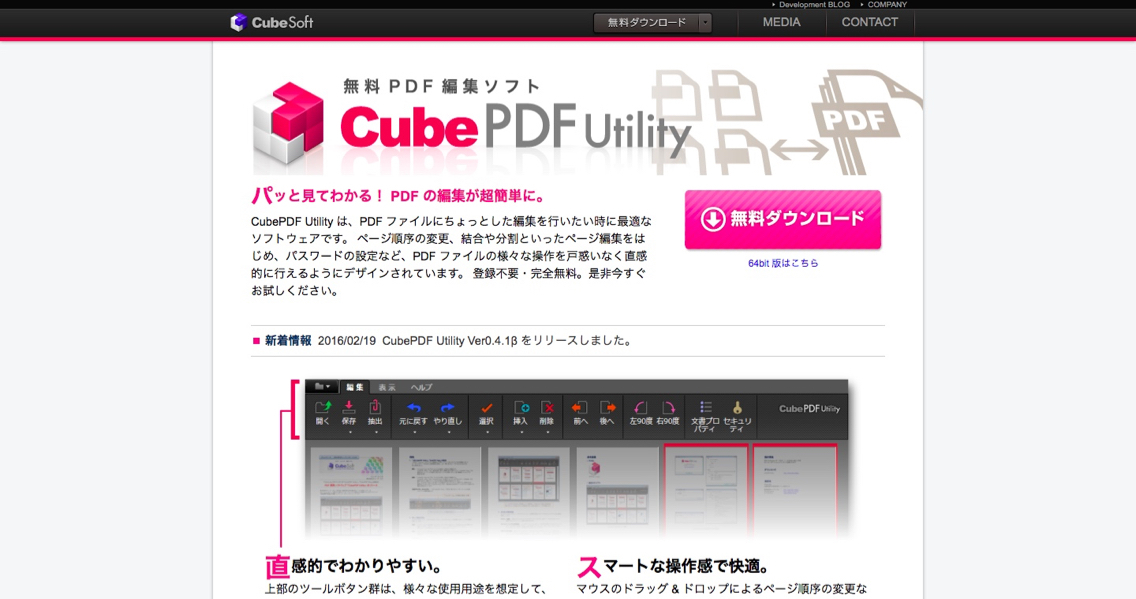1136x599 pixels.
Task: Expand the 無料ダウンロード dropdown arrow in header
Action: [x=705, y=22]
